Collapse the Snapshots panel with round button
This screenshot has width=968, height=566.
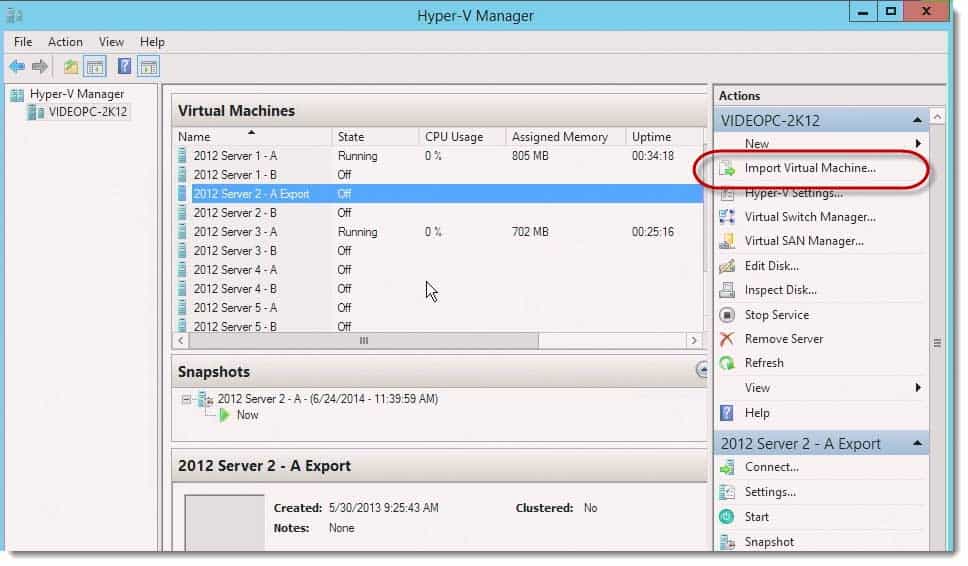tap(703, 370)
